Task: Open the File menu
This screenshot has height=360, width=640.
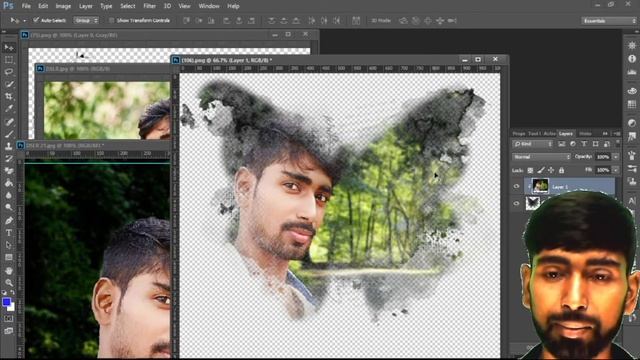Action: (x=26, y=6)
